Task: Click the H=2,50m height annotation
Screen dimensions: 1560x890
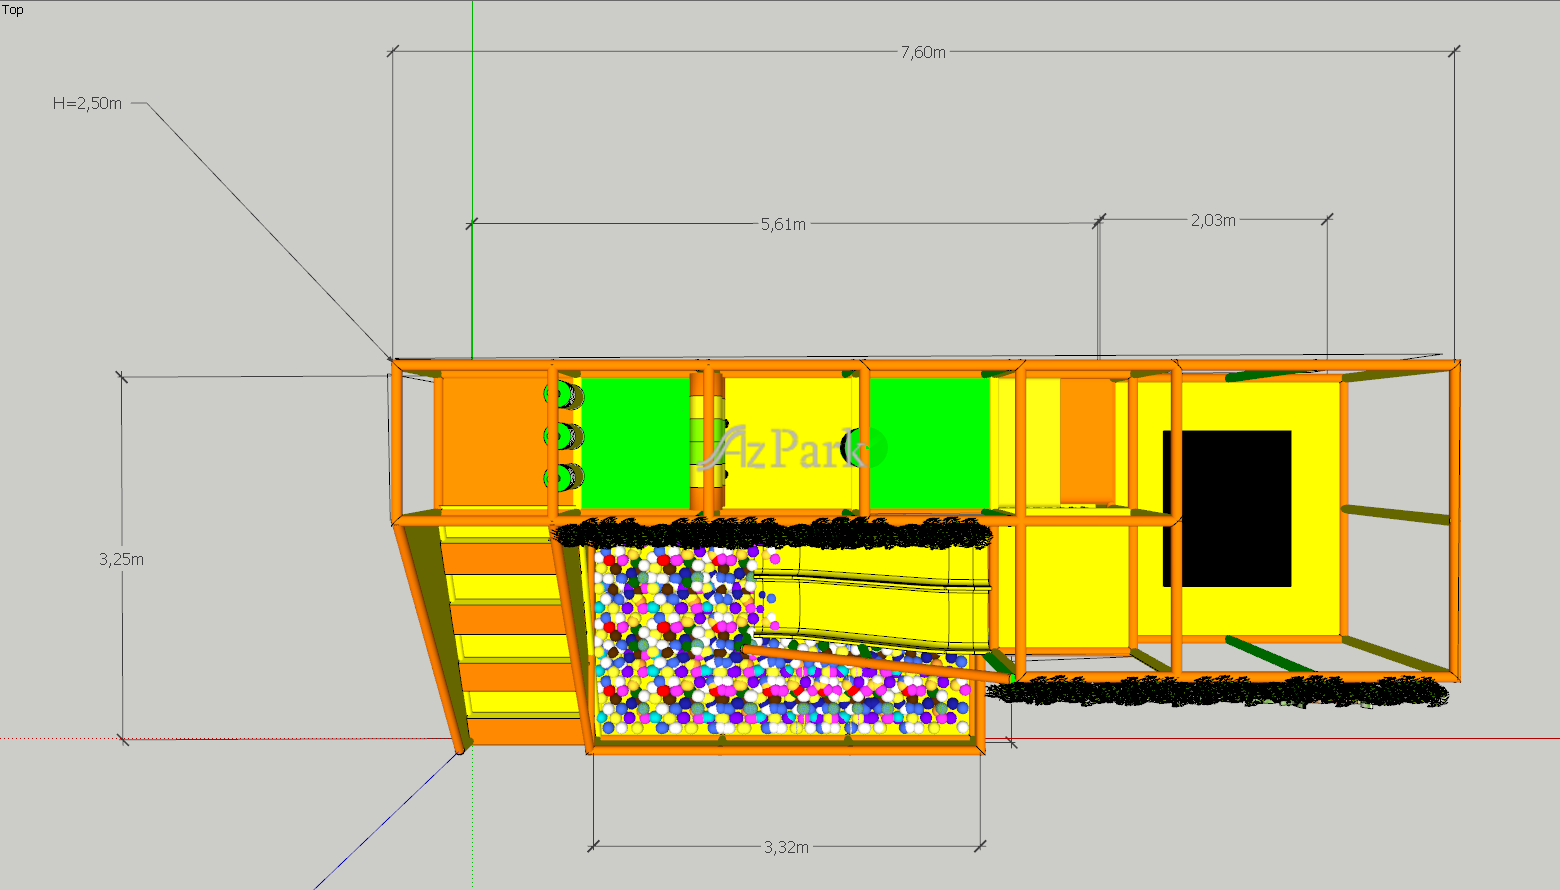Action: 88,103
